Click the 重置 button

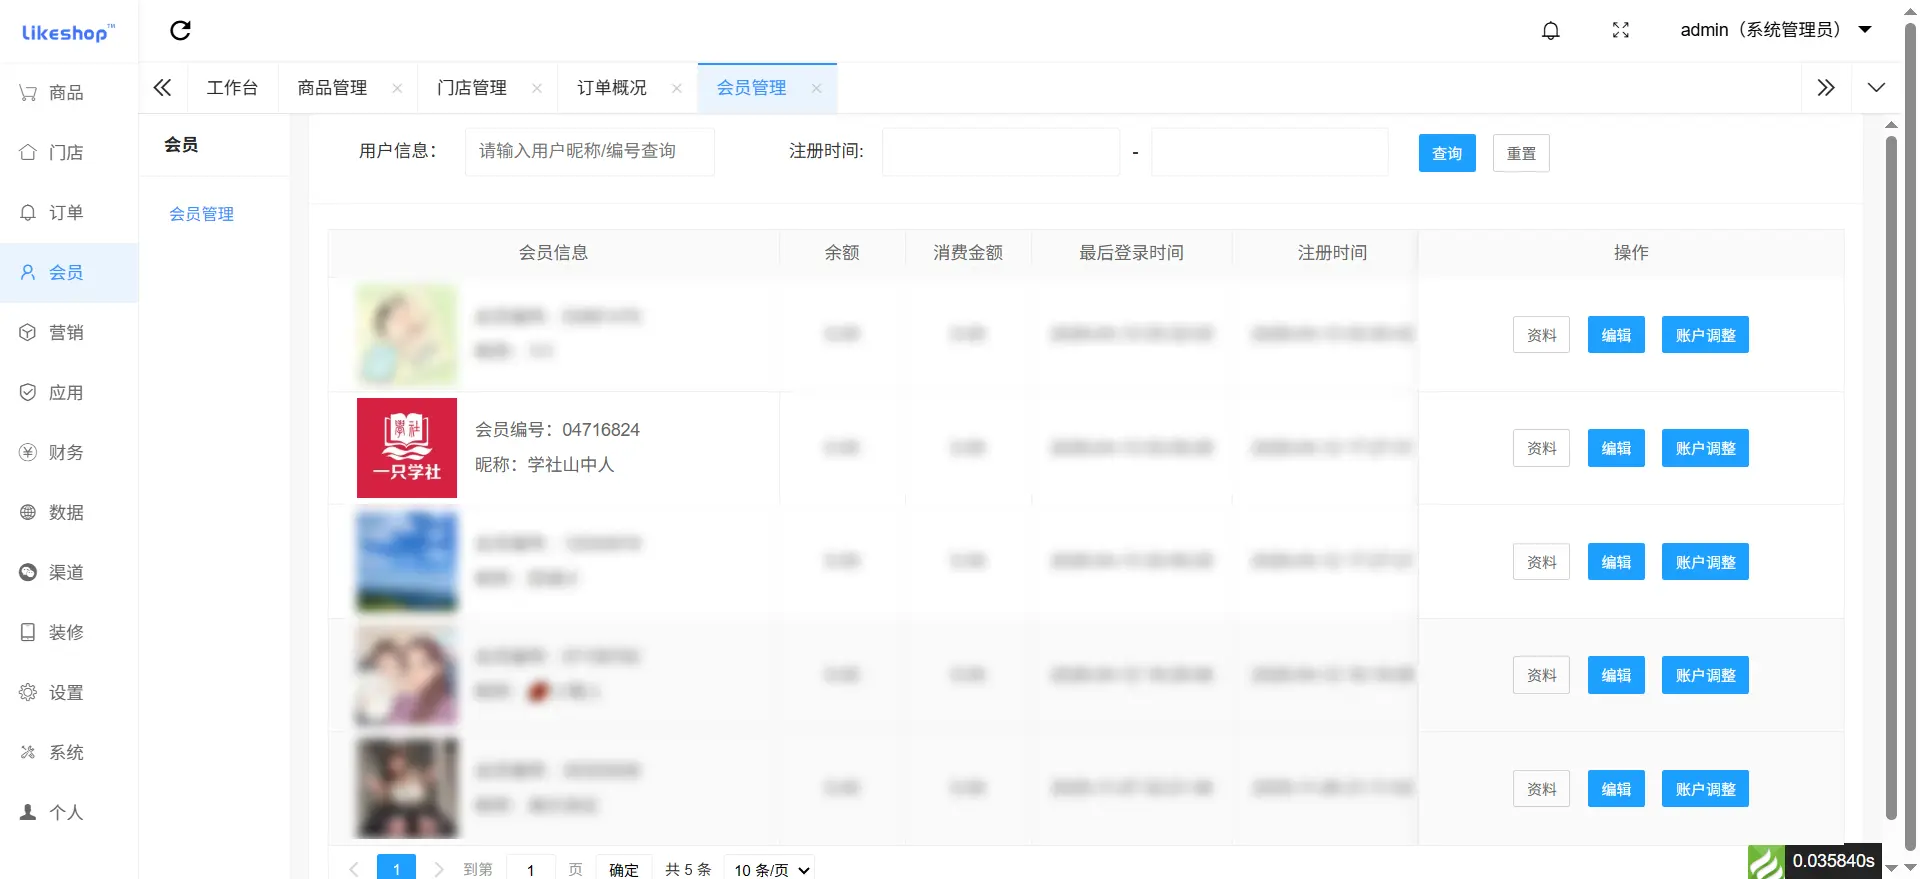[x=1521, y=153]
